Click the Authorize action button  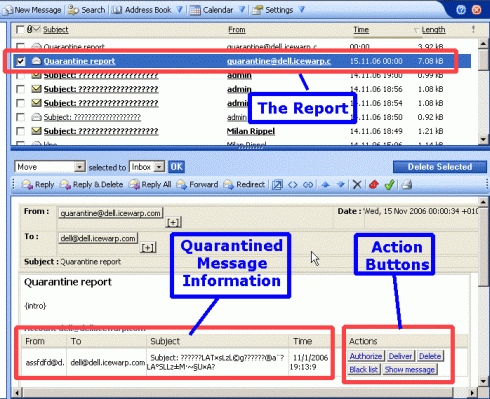(x=366, y=356)
